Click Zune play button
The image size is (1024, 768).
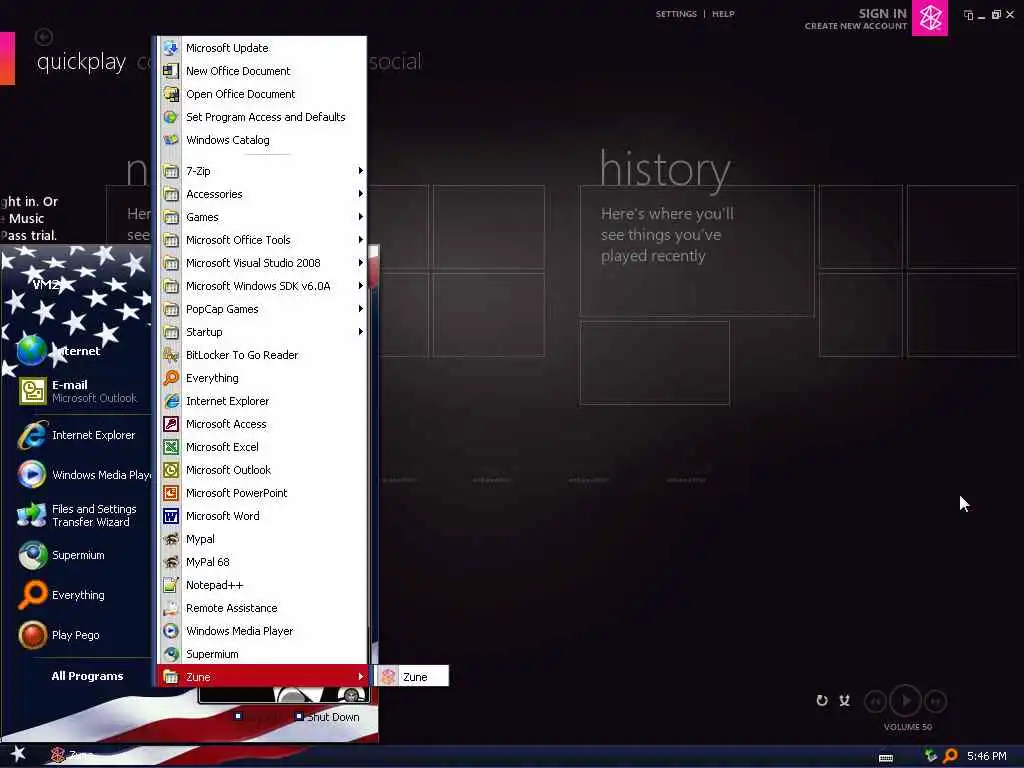tap(906, 701)
